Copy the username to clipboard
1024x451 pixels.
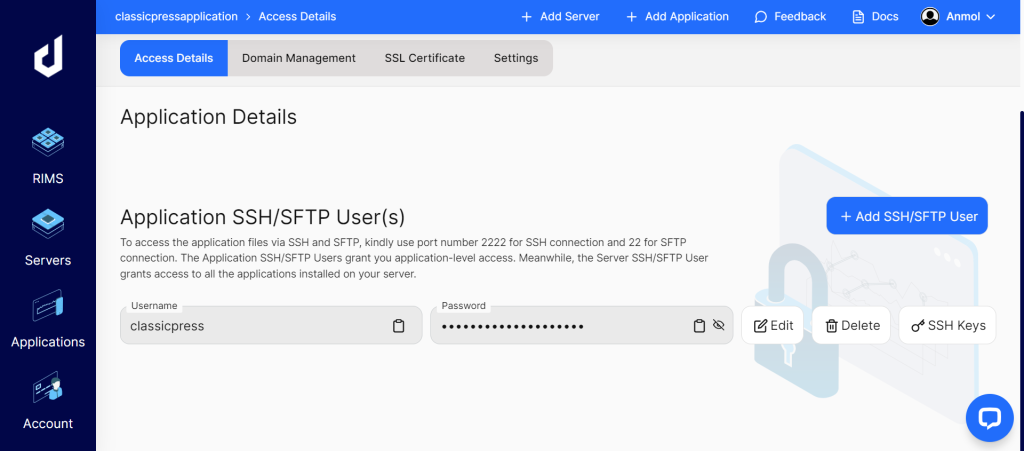[399, 326]
